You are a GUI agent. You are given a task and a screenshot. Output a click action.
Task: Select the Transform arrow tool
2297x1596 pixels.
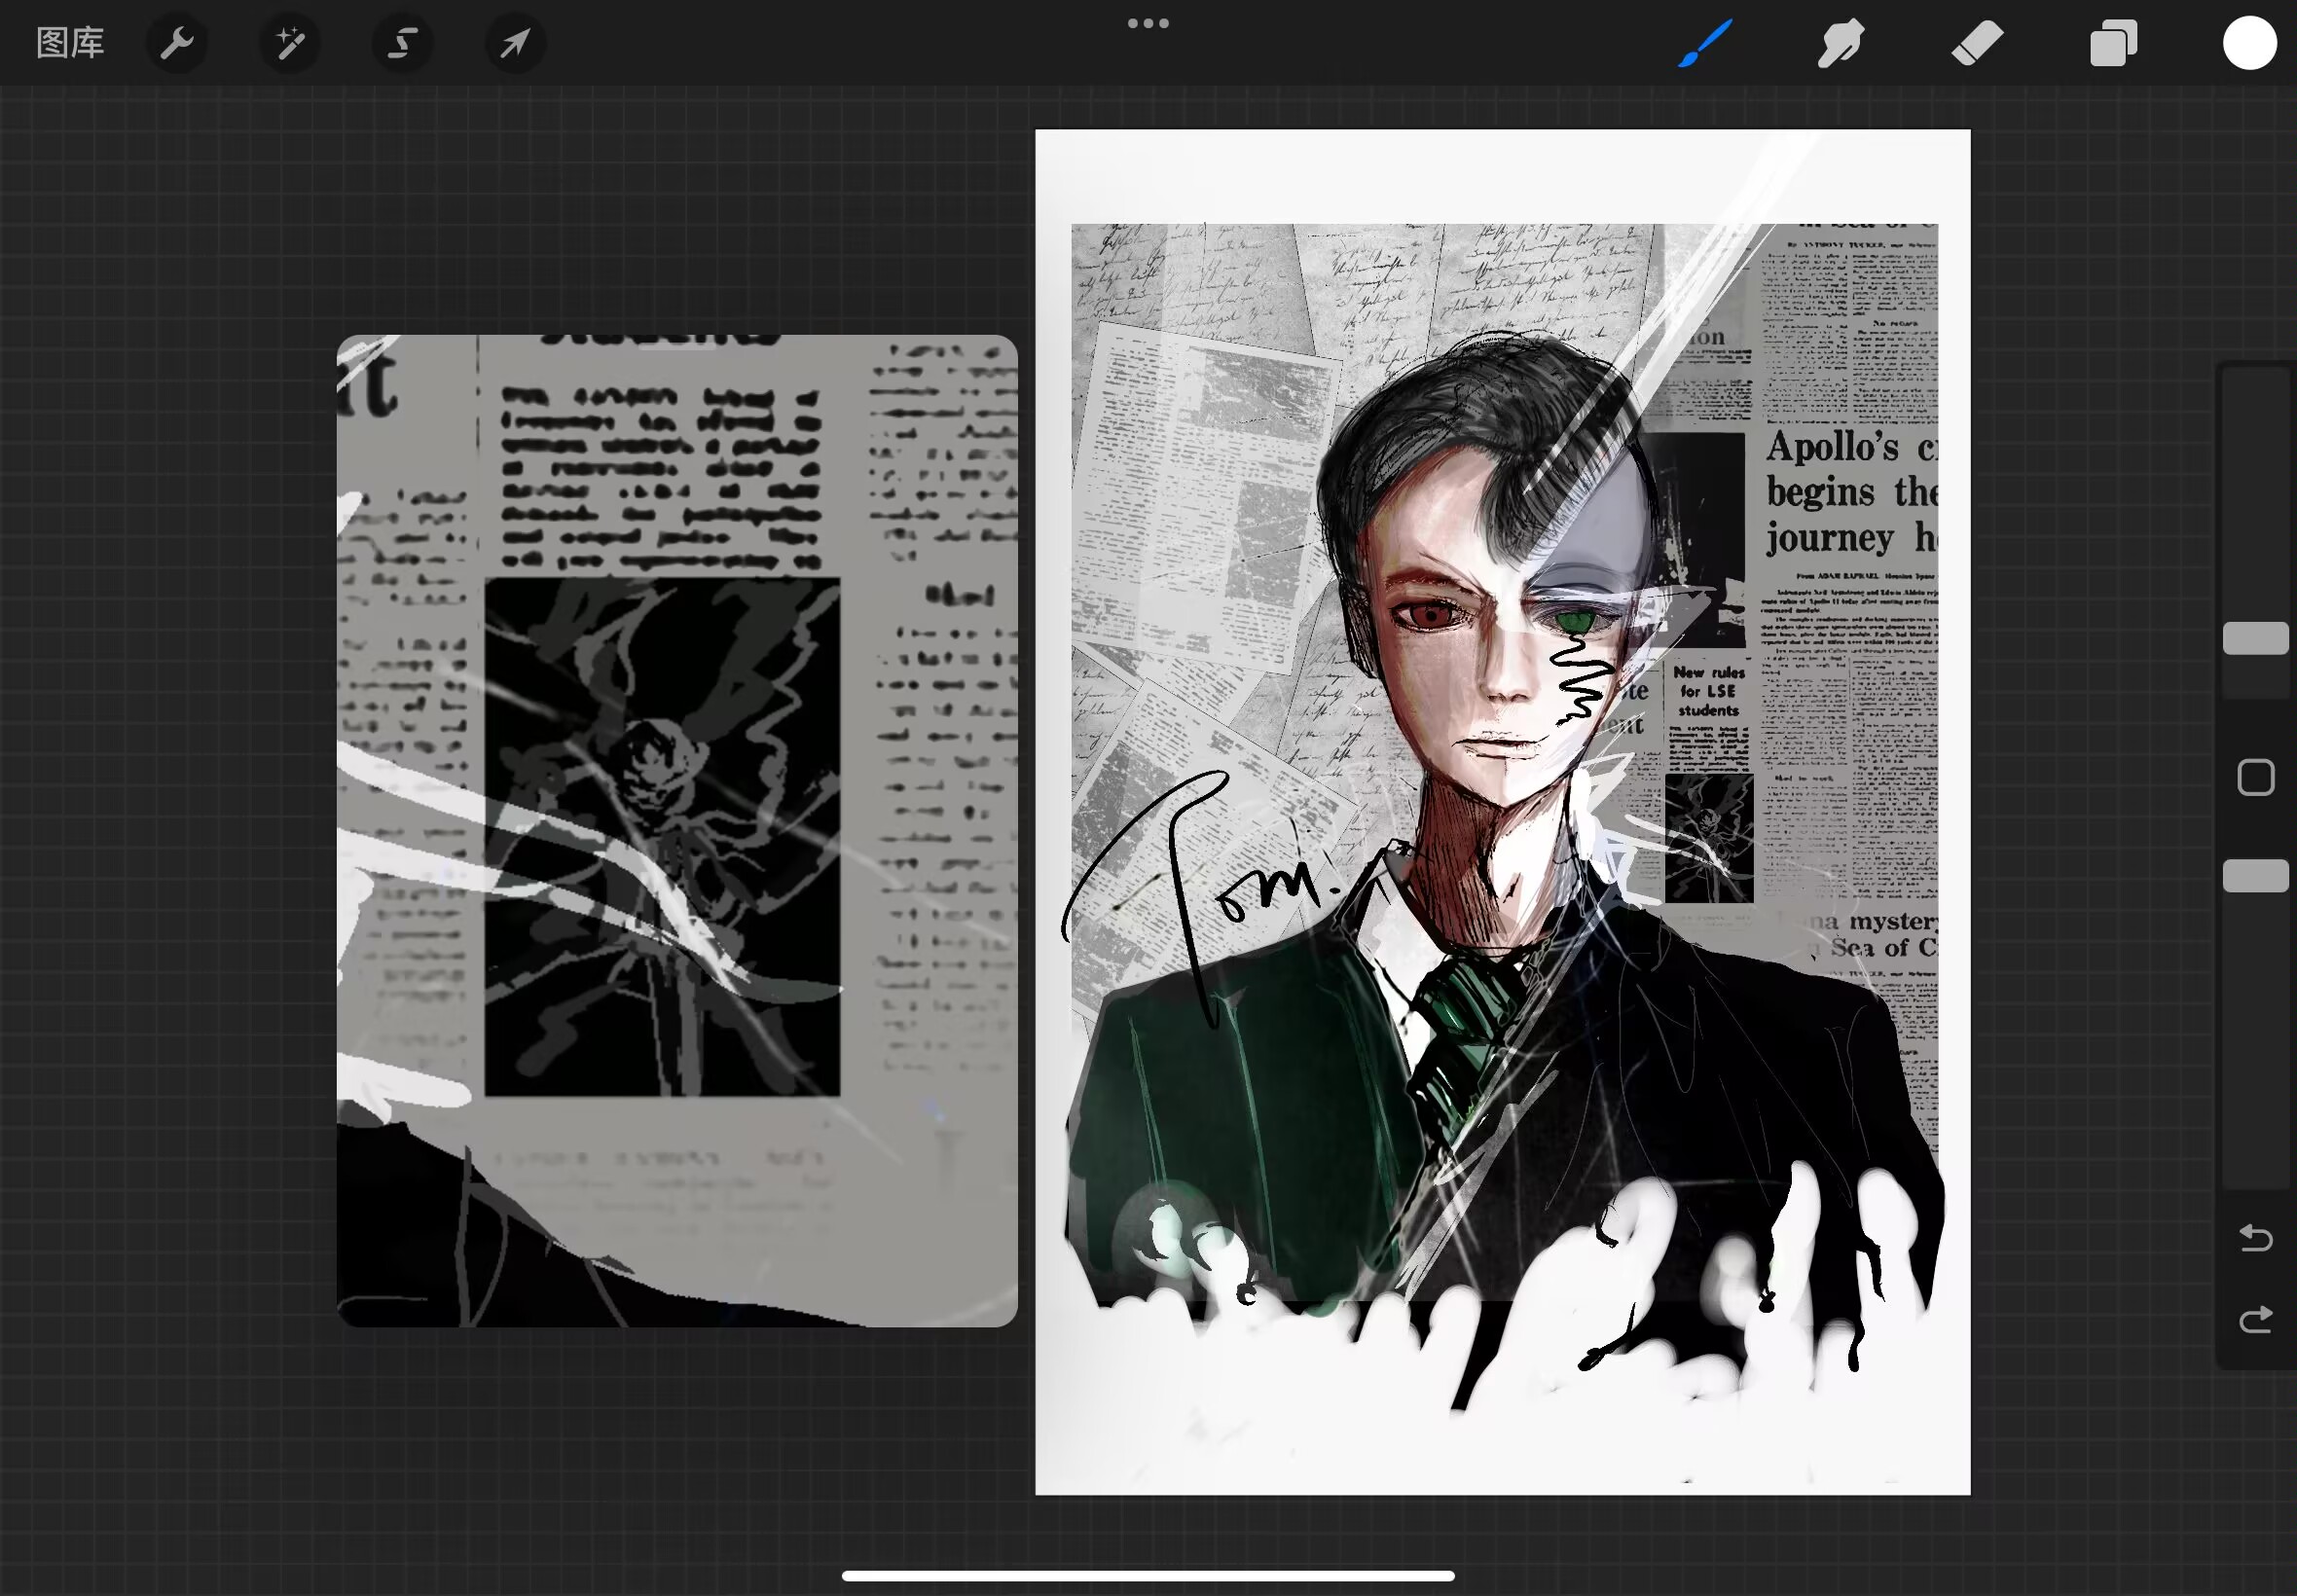tap(515, 43)
